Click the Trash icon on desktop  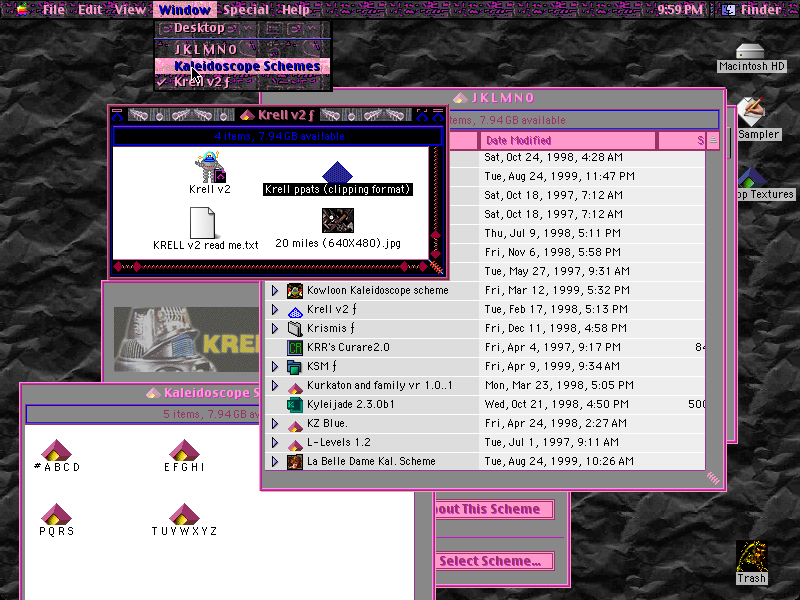pos(752,556)
